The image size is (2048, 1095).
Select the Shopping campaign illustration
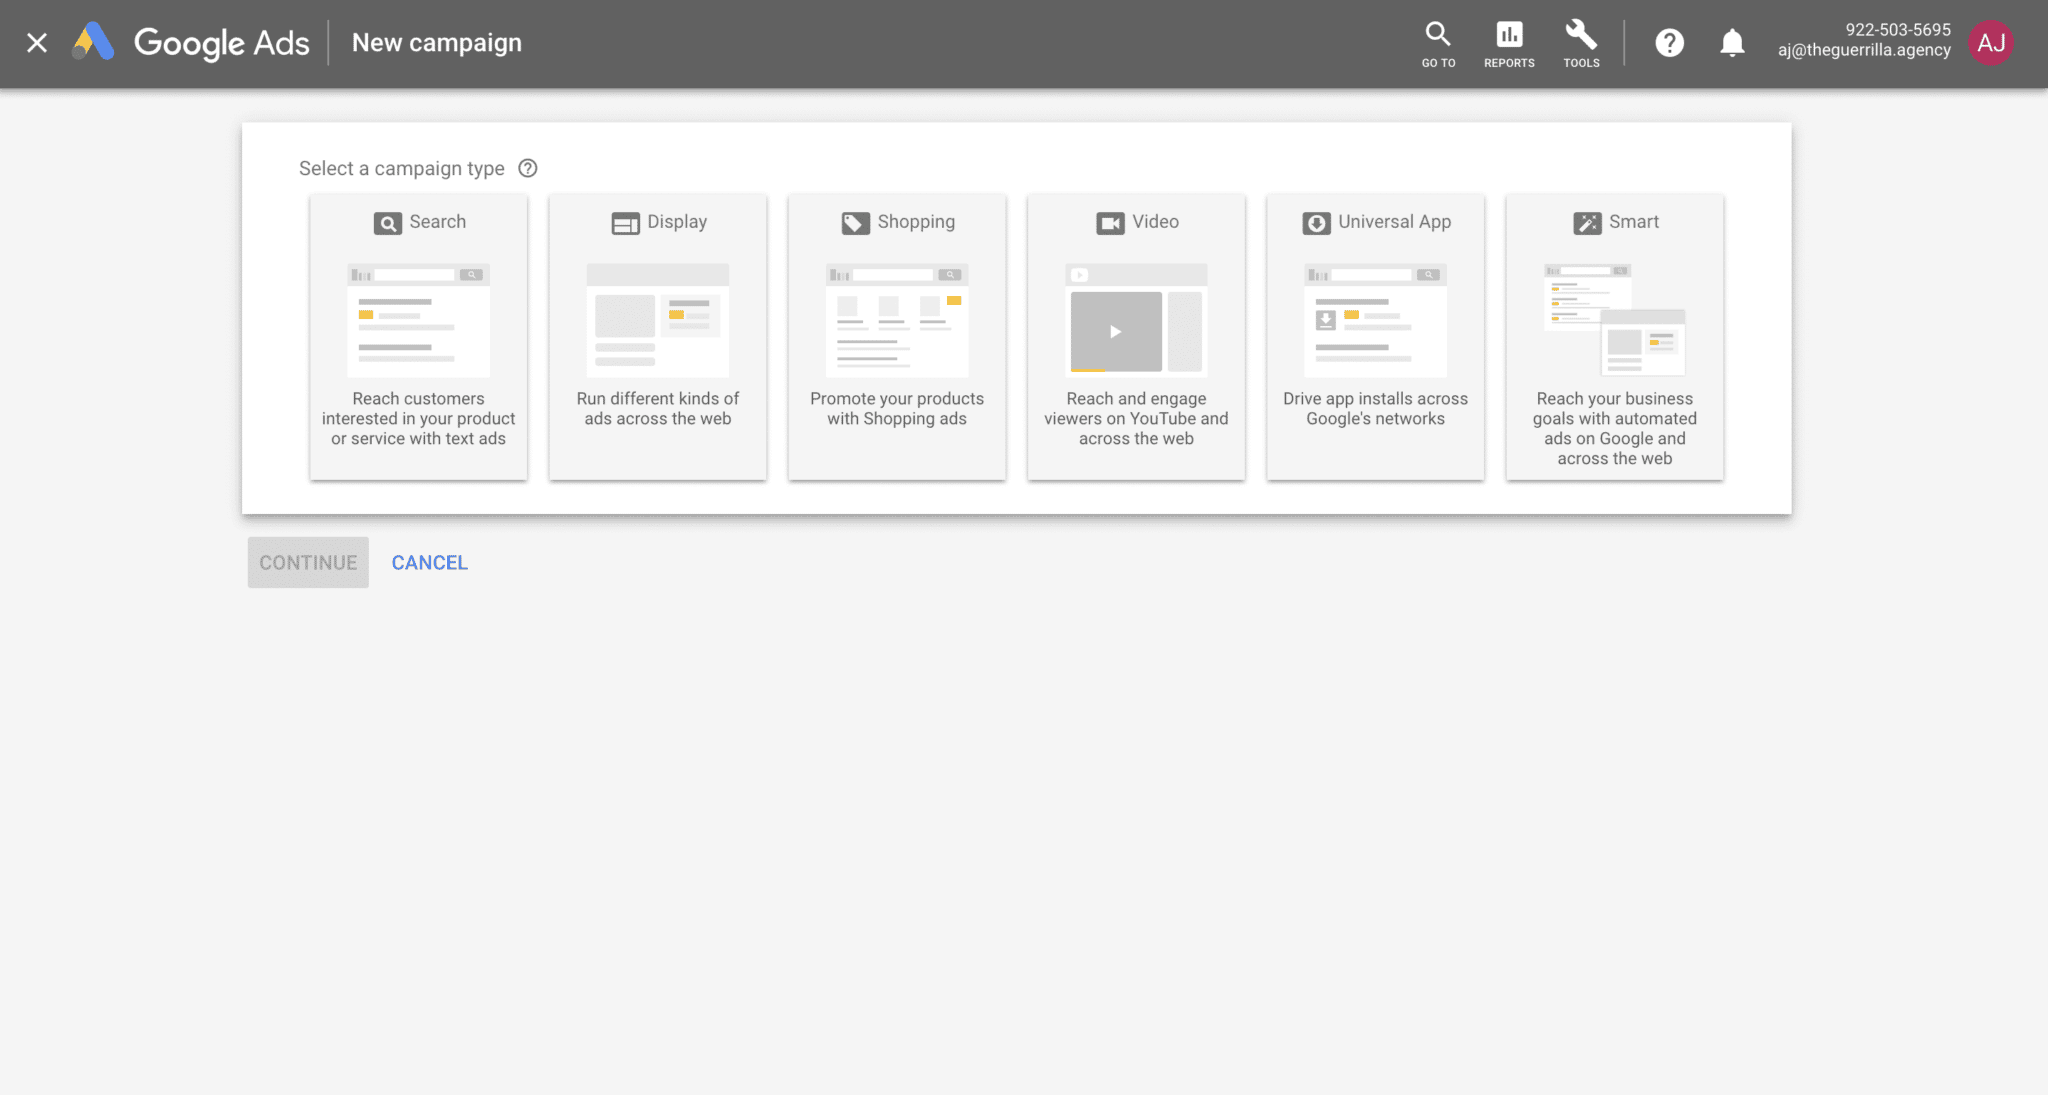[897, 320]
